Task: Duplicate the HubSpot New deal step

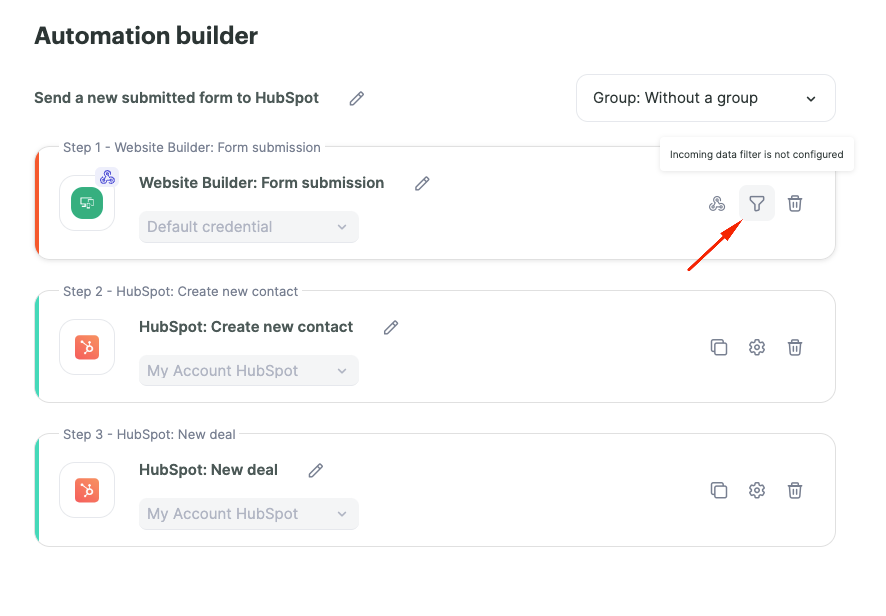Action: 719,490
